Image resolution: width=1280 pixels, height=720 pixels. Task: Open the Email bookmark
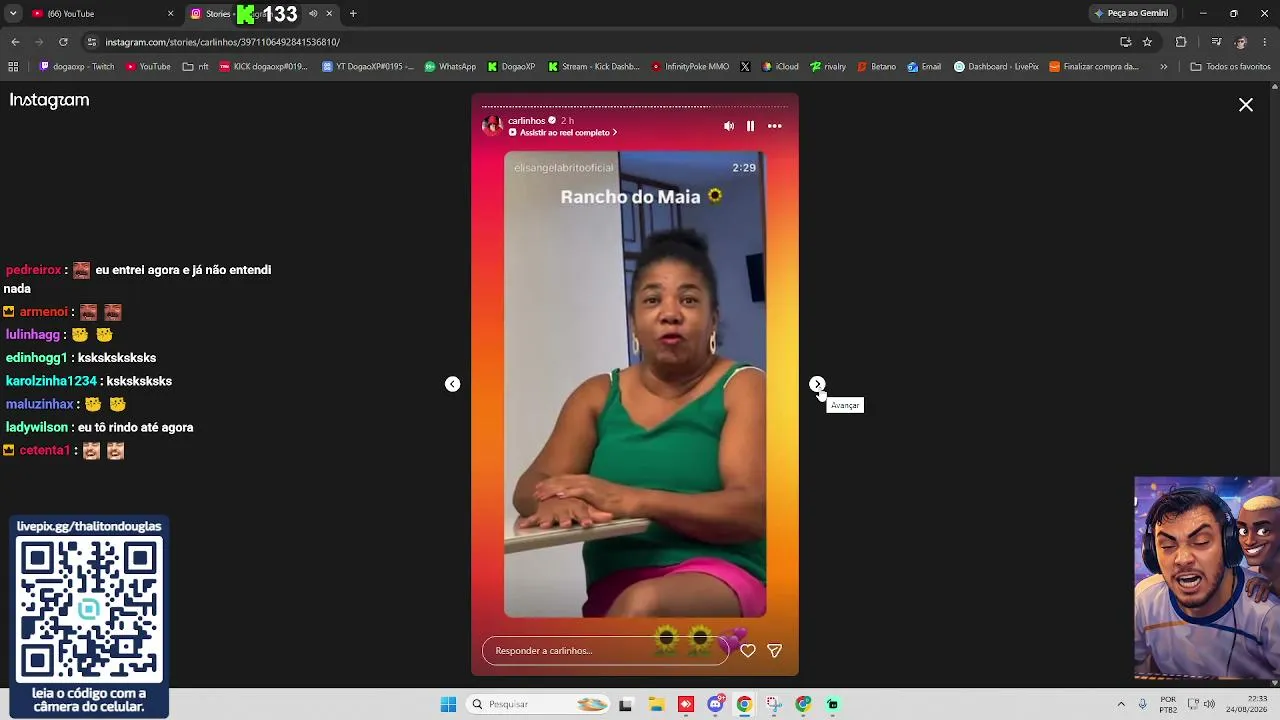coord(924,67)
